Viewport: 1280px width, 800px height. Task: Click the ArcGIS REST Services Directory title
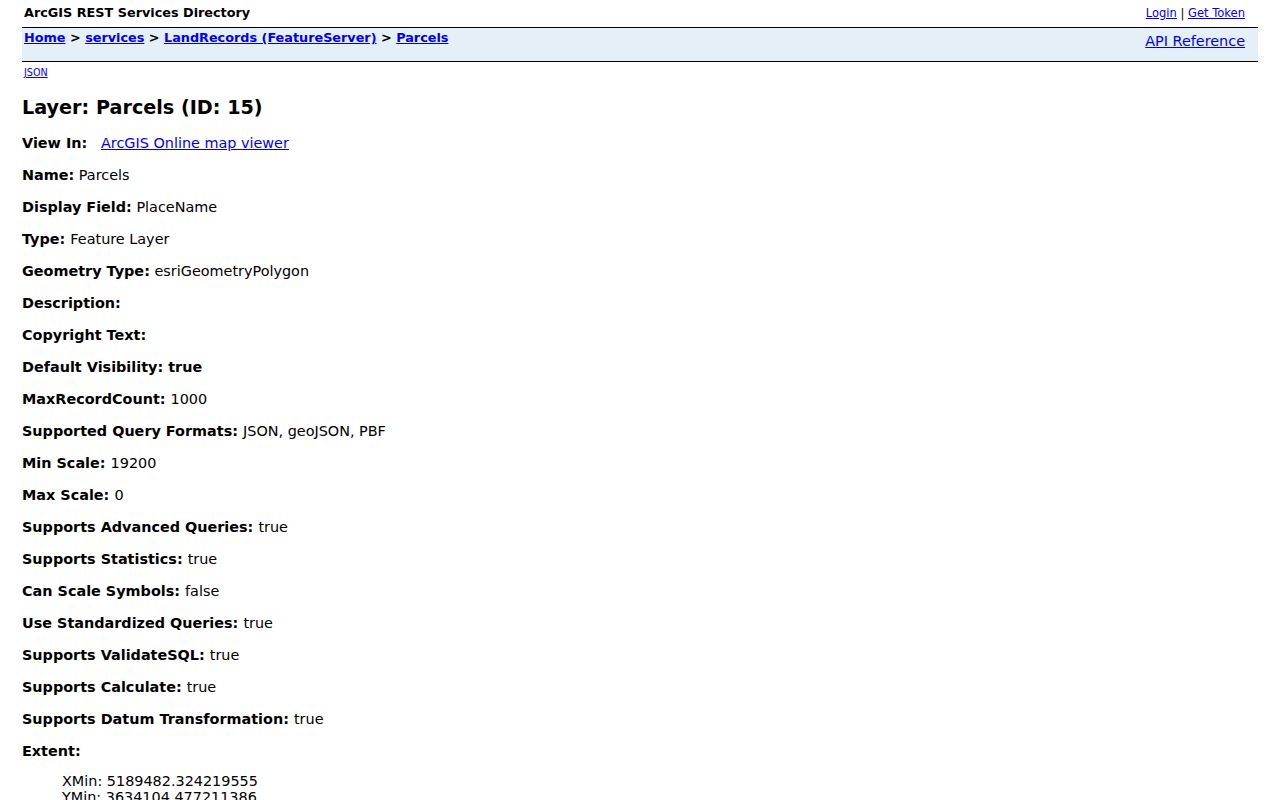click(x=137, y=13)
